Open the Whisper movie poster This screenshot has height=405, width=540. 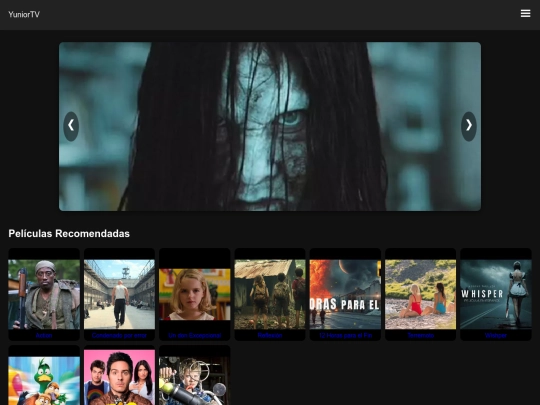click(496, 294)
